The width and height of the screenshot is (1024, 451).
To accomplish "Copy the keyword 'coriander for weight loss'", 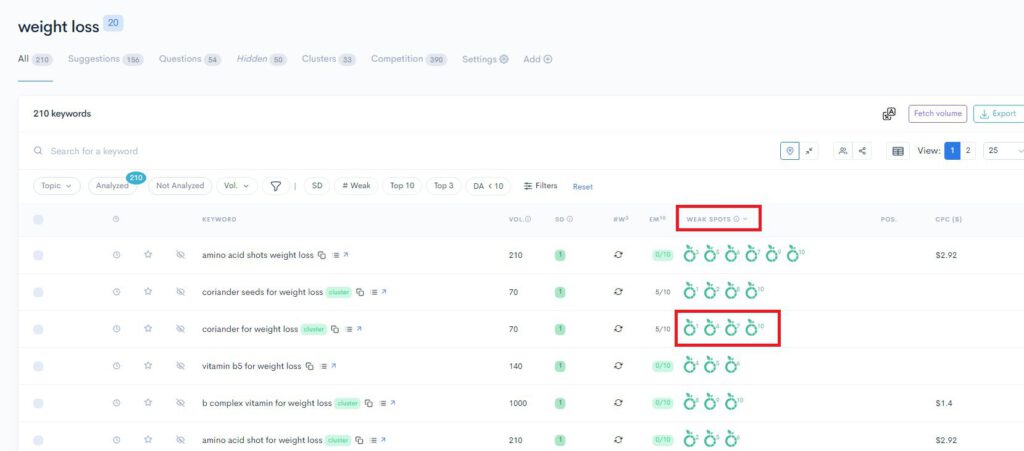I will point(334,330).
